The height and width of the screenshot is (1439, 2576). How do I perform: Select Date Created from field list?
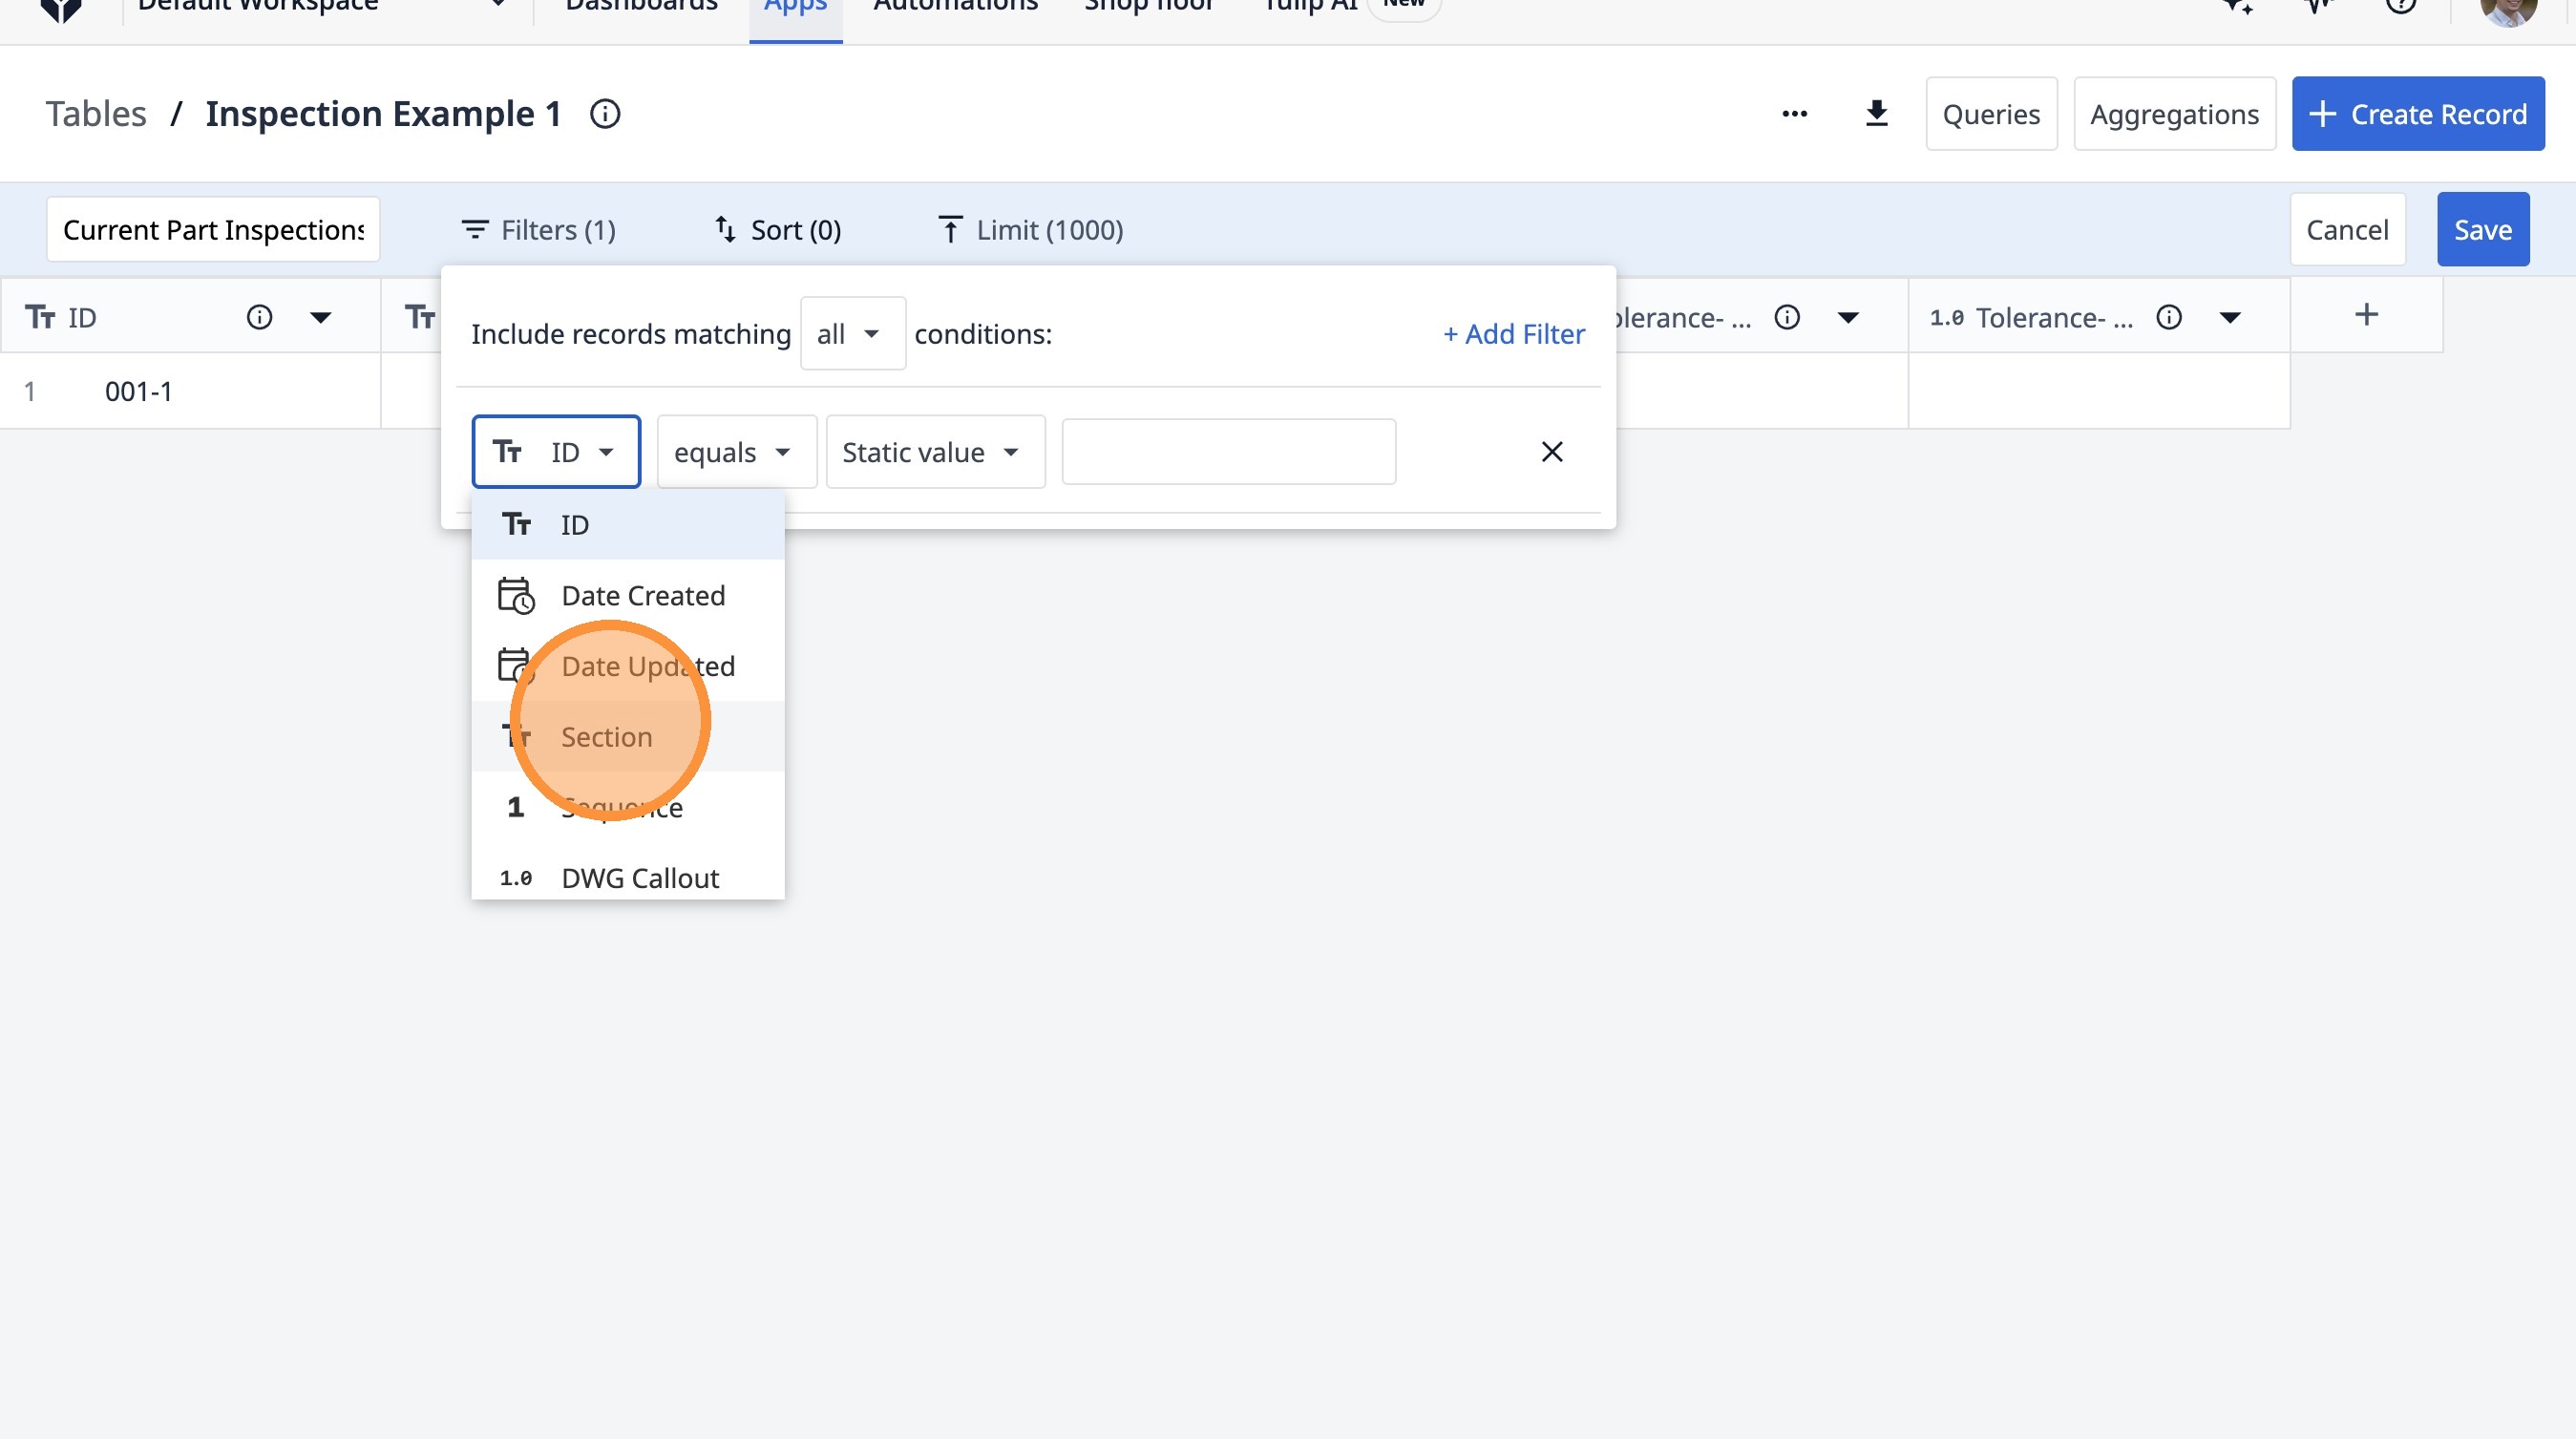642,596
